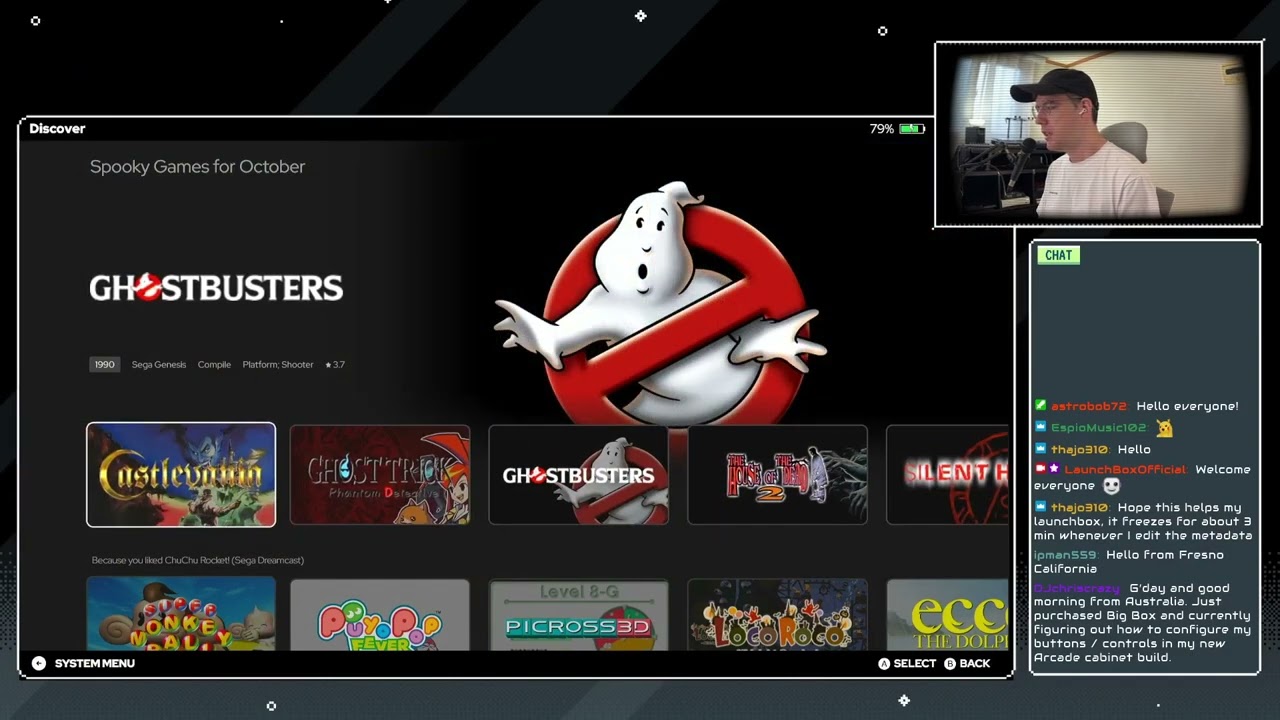Click the Discover header title
The image size is (1280, 720).
point(57,129)
